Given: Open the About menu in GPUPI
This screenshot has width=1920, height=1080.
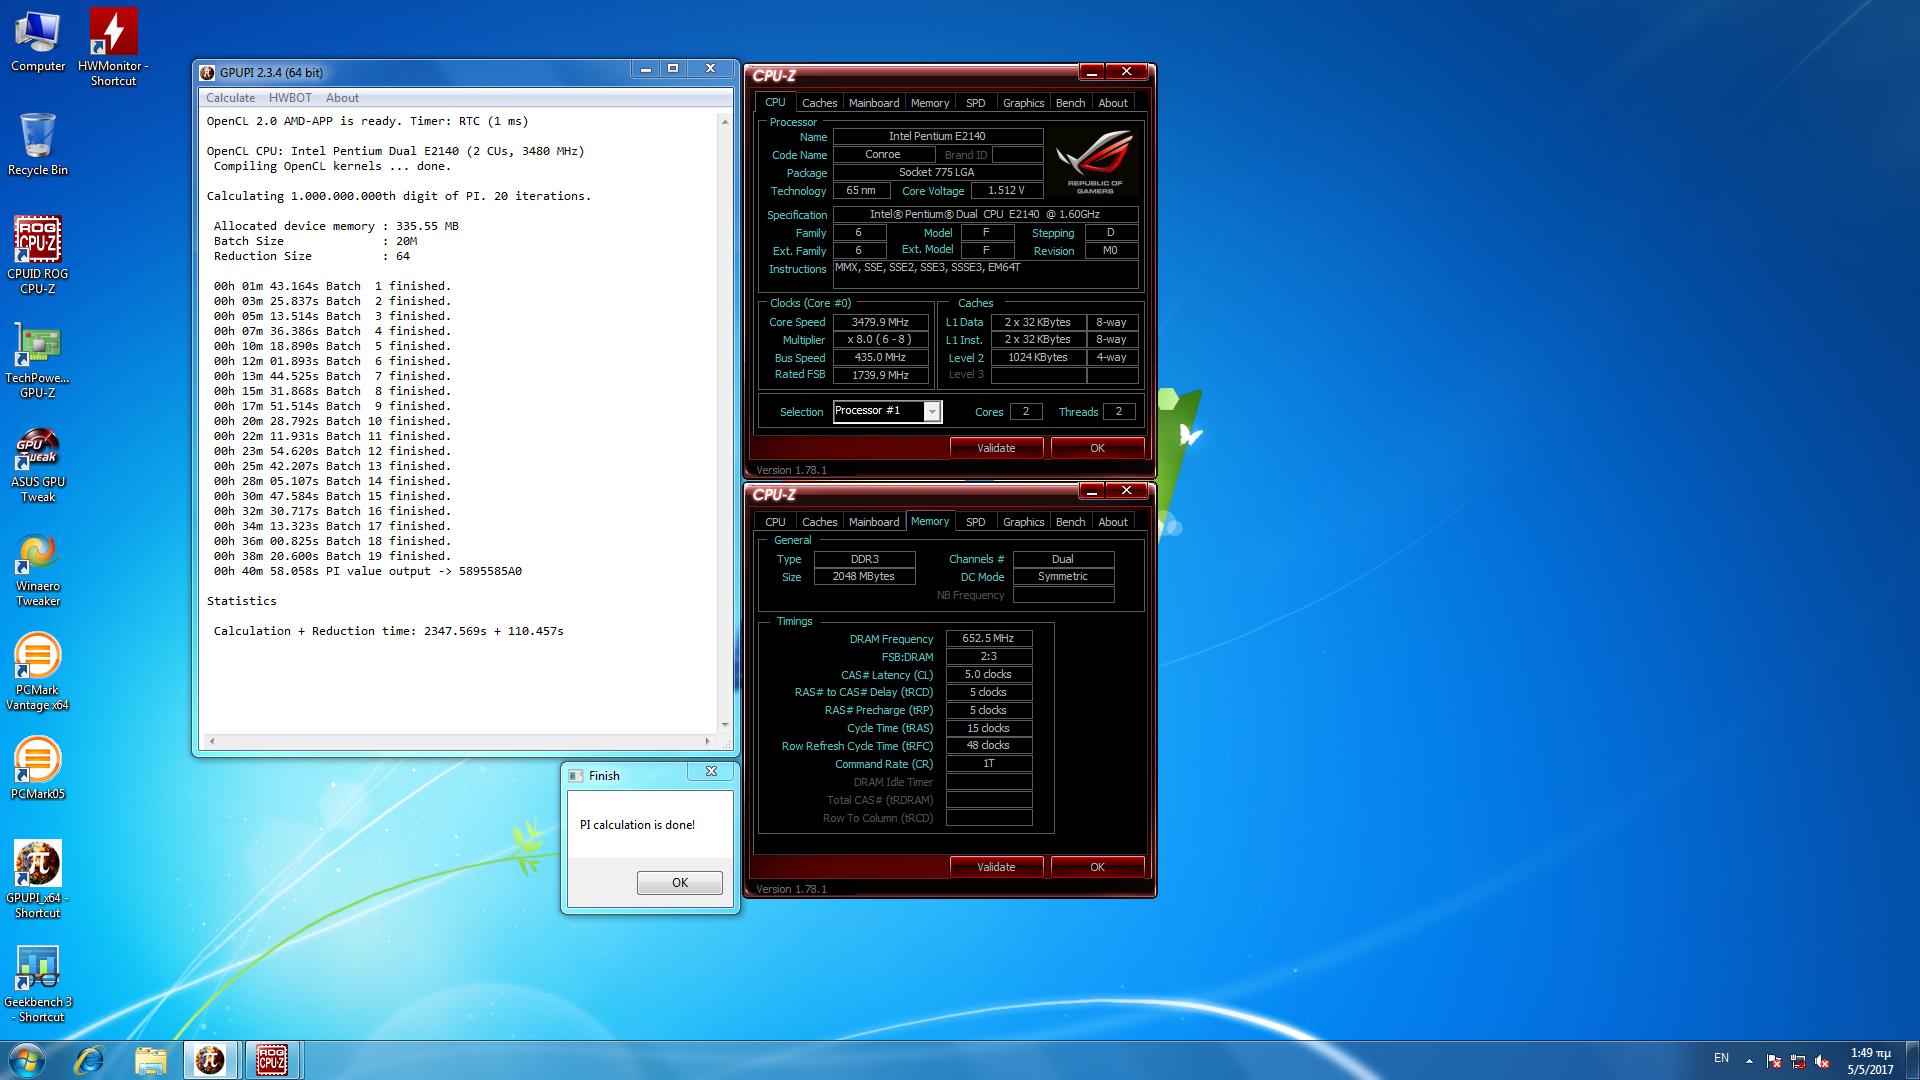Looking at the screenshot, I should (342, 98).
